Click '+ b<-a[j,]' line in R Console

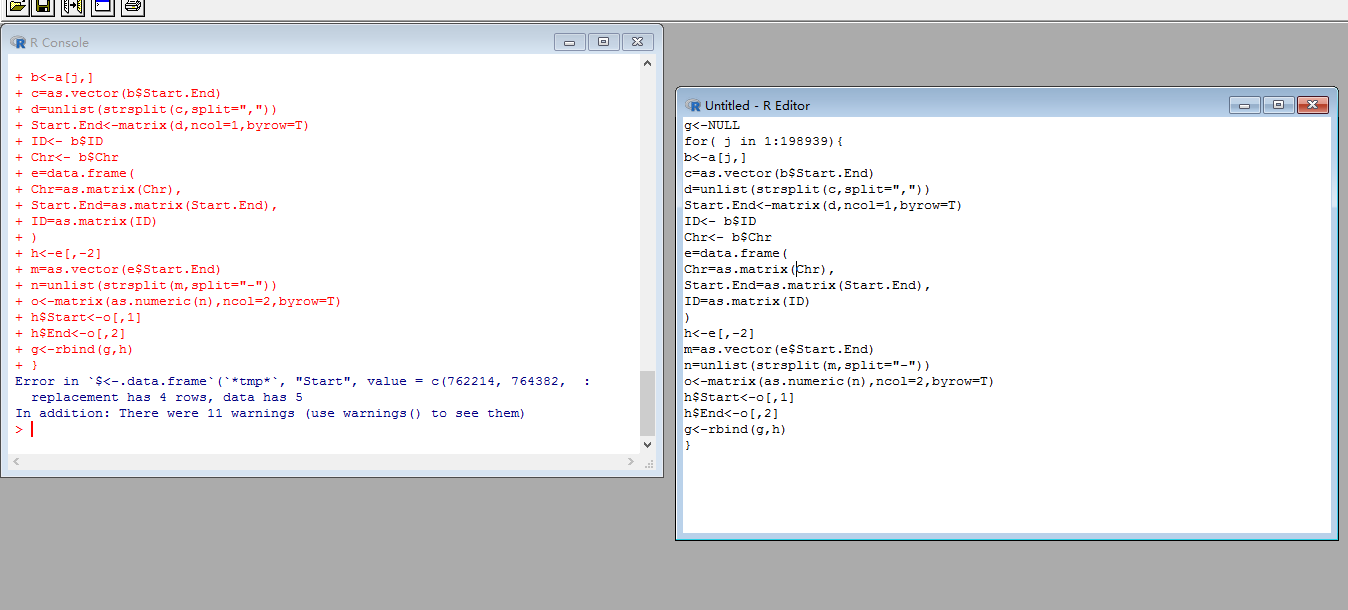point(55,77)
